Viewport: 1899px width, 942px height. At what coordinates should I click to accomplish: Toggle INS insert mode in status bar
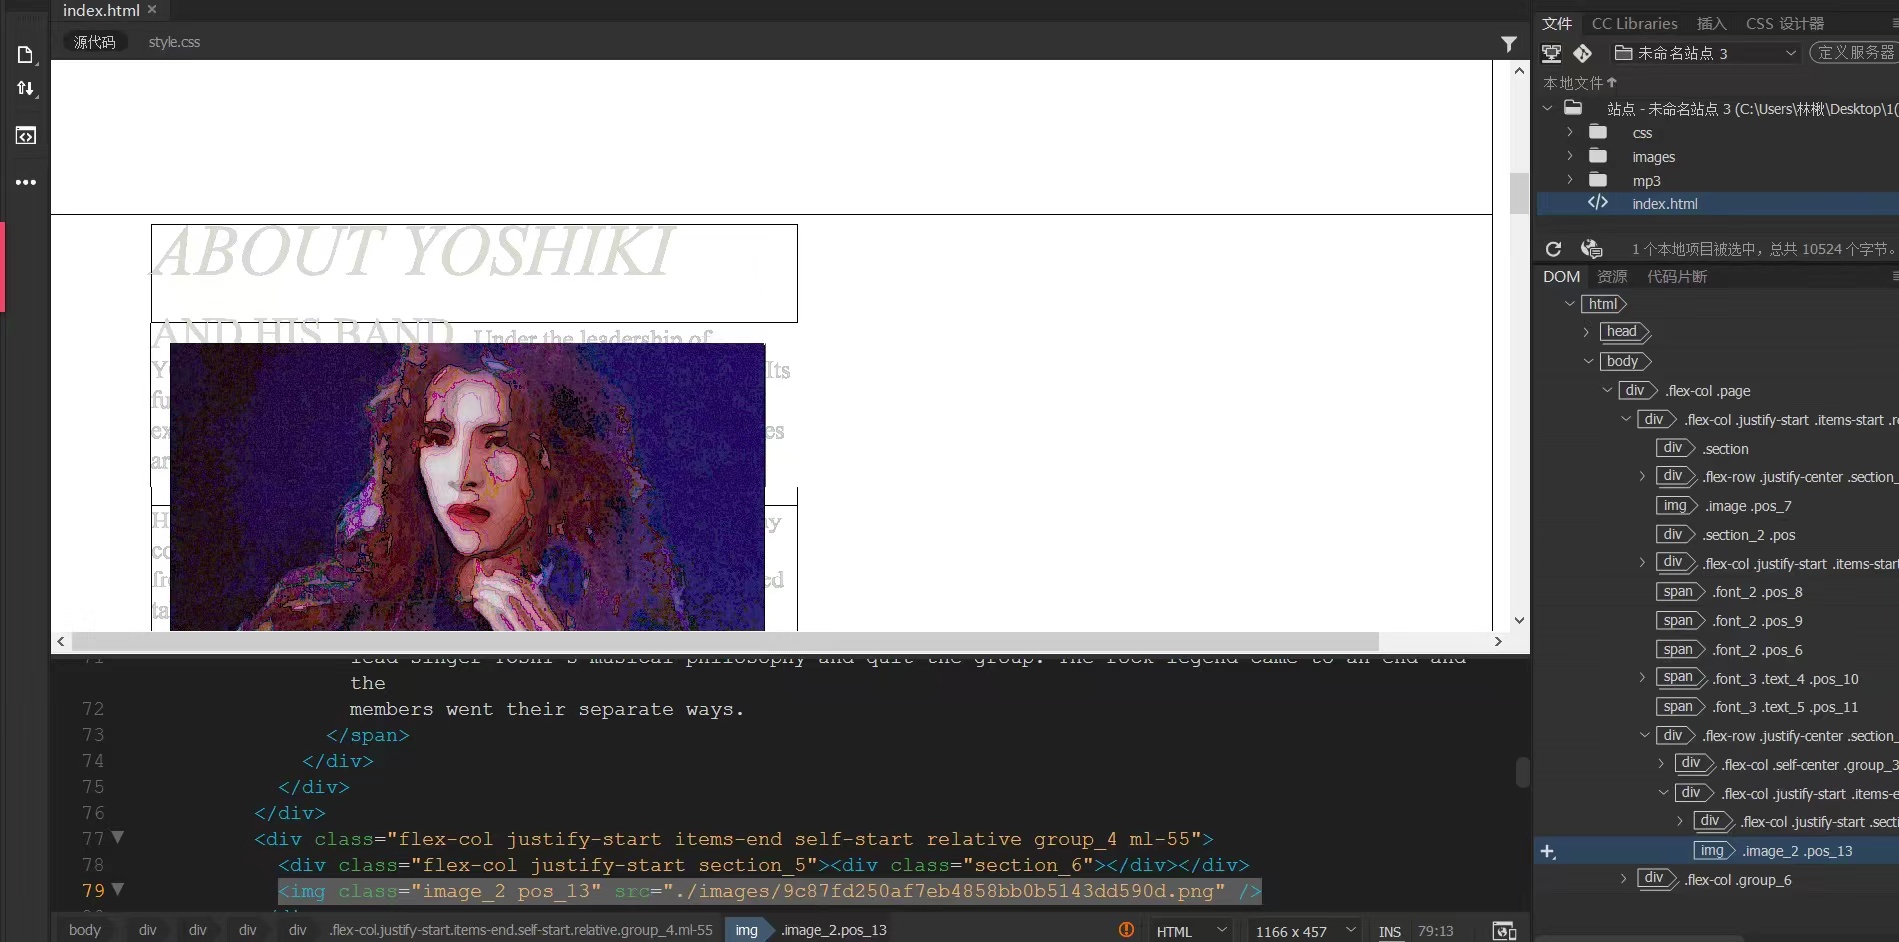[1390, 931]
